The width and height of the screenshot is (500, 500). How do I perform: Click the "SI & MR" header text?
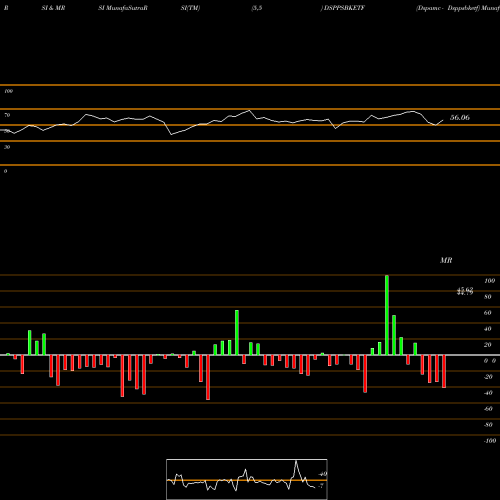(53, 8)
